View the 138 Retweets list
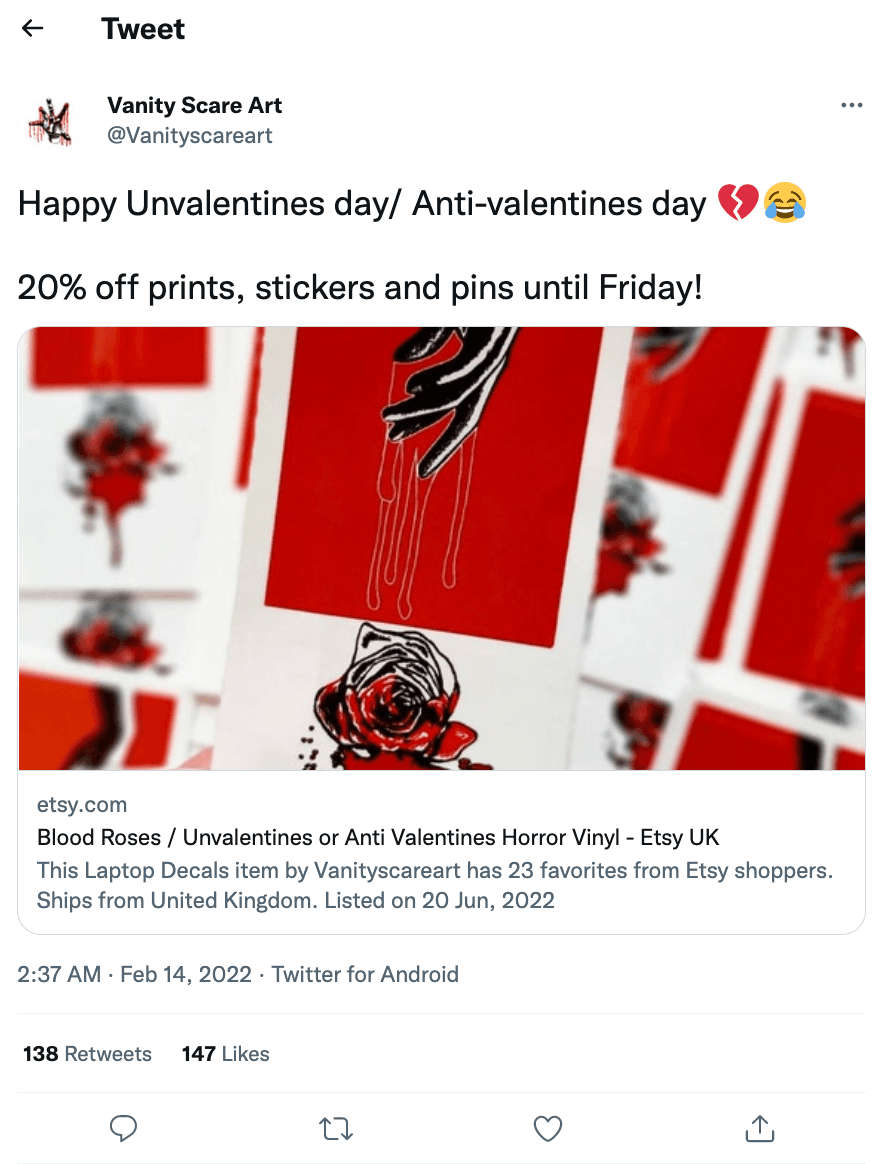This screenshot has width=884, height=1164. [x=88, y=1053]
